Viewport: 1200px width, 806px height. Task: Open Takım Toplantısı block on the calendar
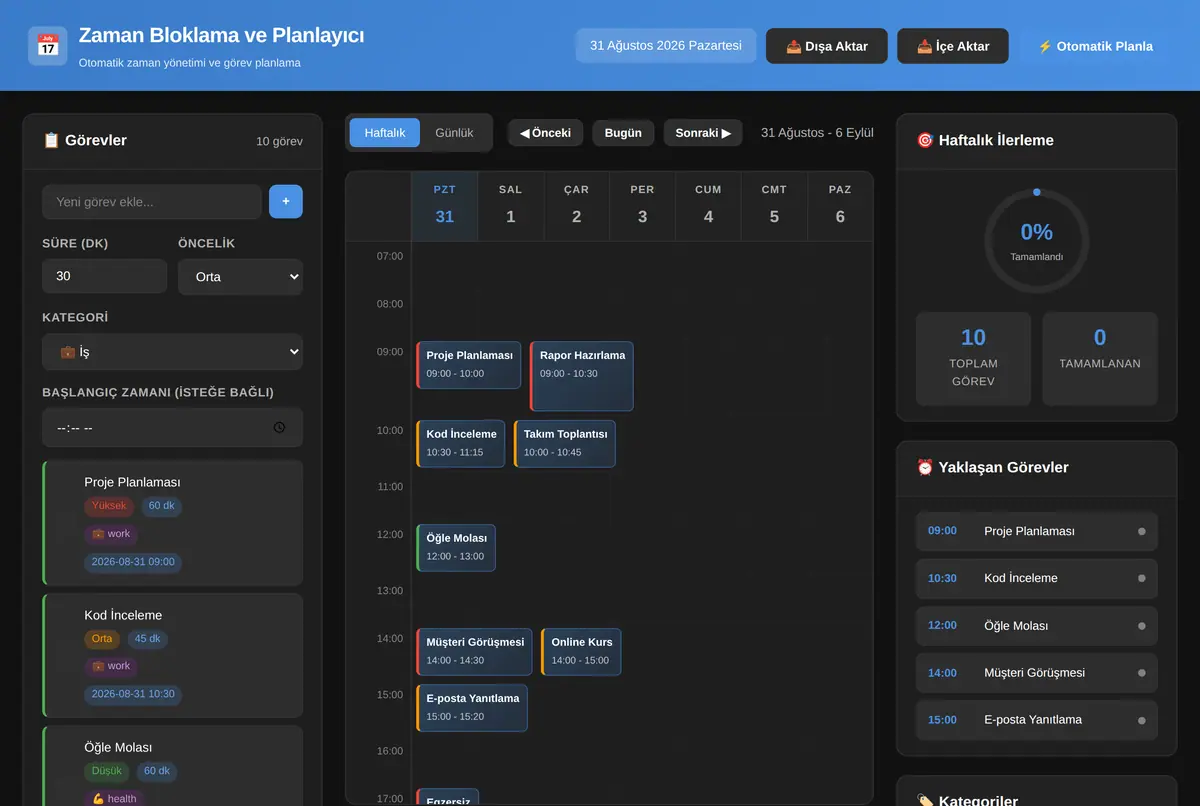[565, 444]
